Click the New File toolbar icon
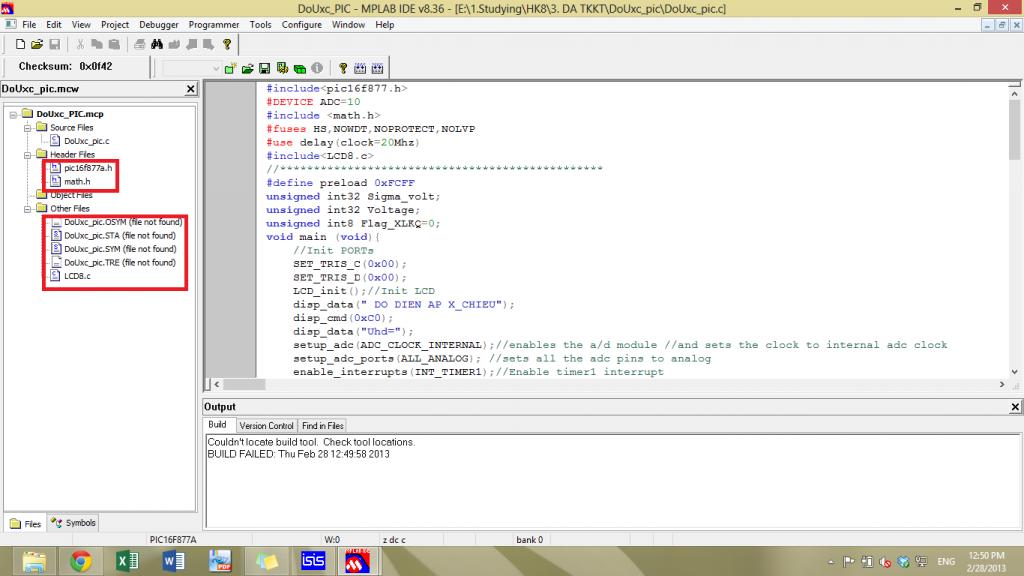The width and height of the screenshot is (1024, 576). 20,44
